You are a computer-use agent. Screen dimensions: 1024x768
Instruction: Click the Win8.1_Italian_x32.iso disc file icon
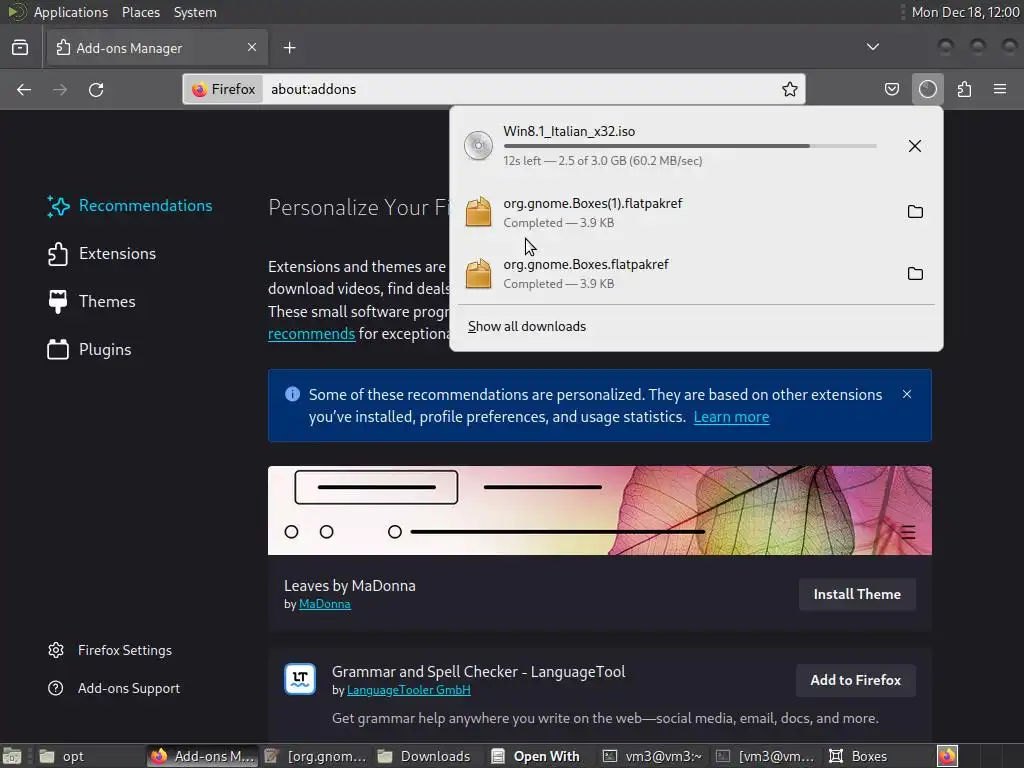pyautogui.click(x=478, y=146)
